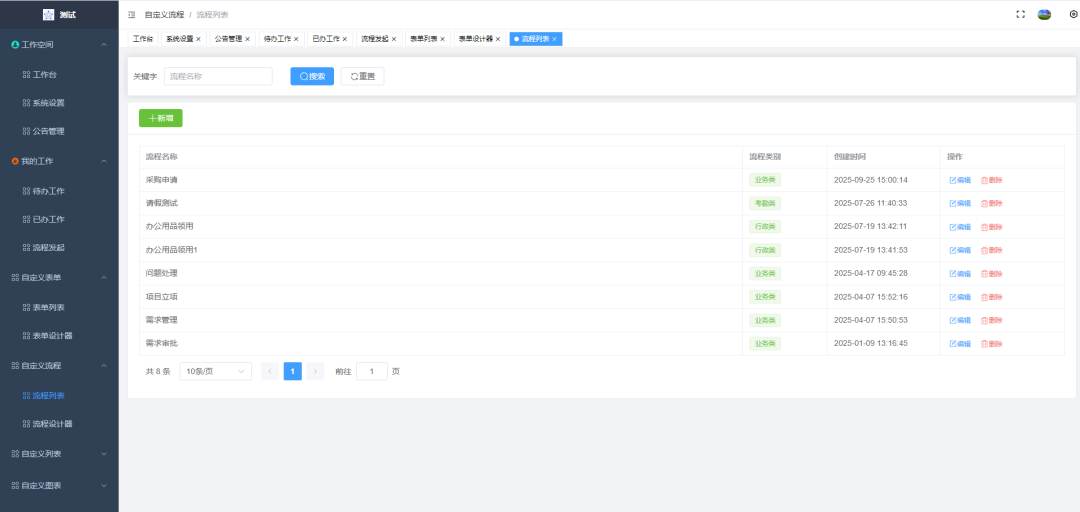Screen dimensions: 1080x512
Task: Close the 系统设置 tab
Action: point(198,39)
